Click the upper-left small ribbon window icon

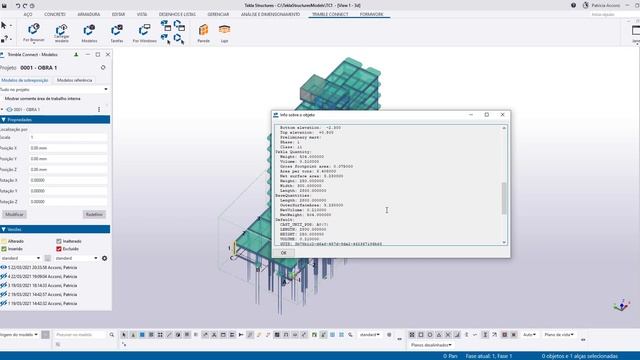coord(166,26)
